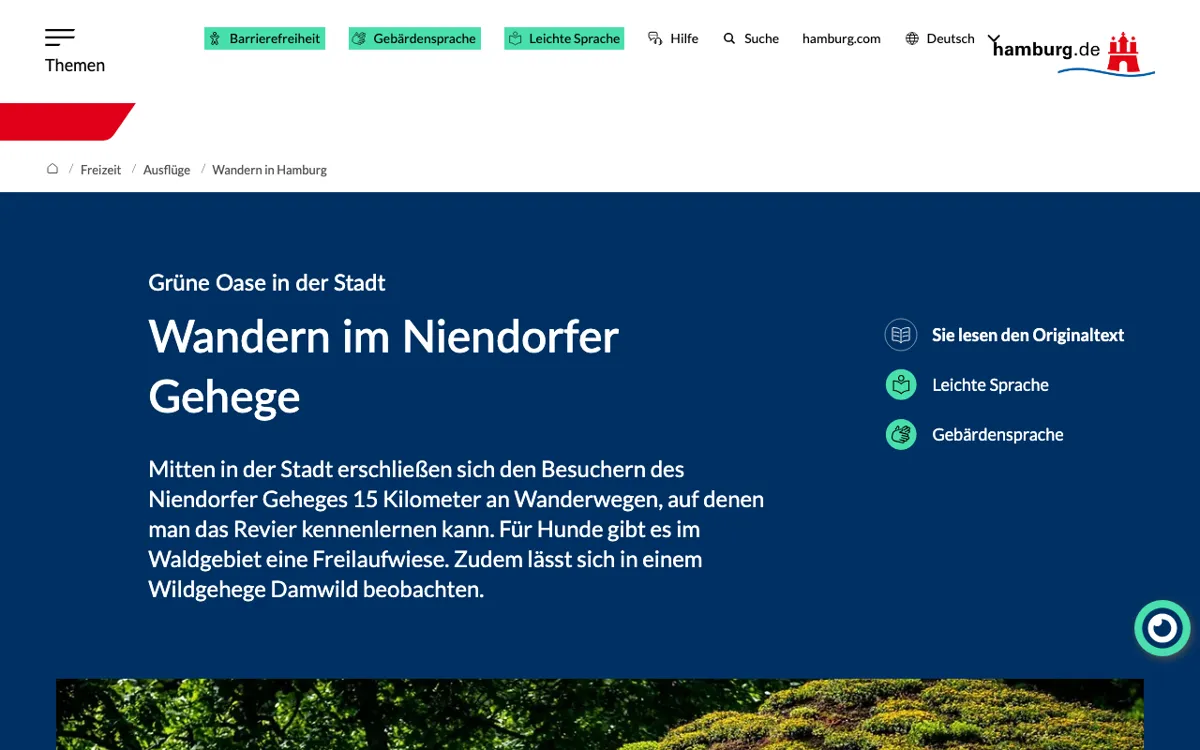Go to Ausflüge breadcrumb link

point(167,170)
